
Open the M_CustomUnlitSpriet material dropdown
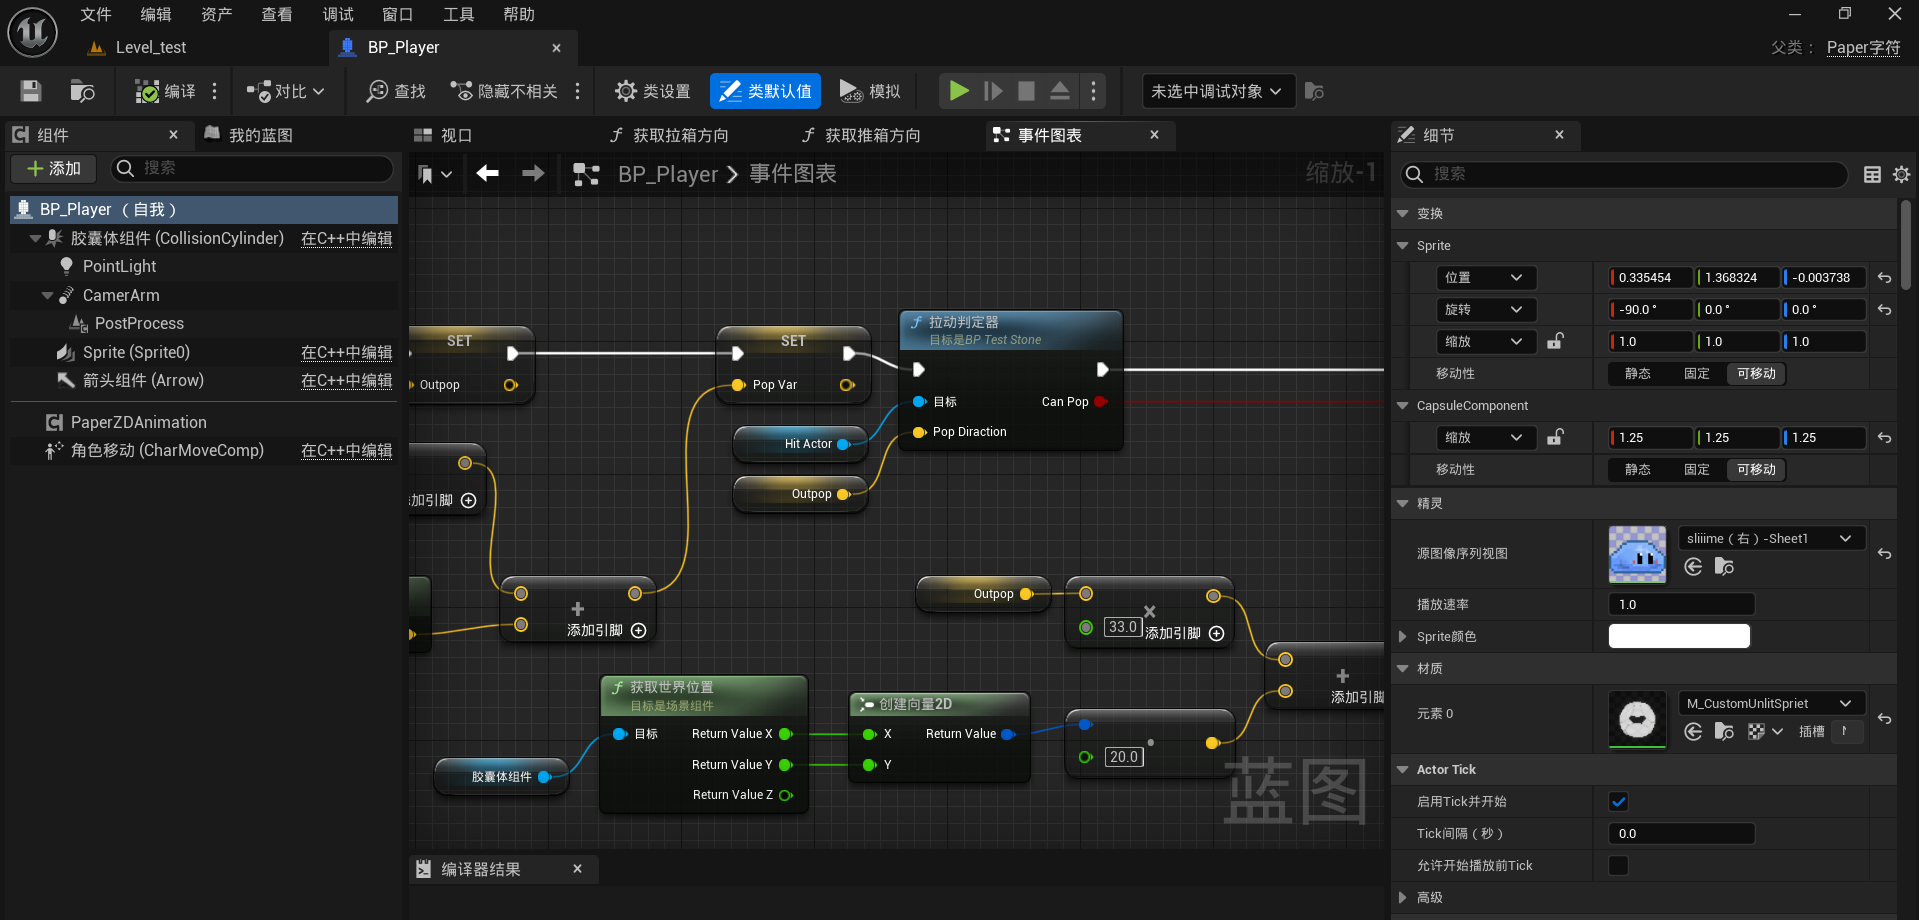click(x=1770, y=703)
